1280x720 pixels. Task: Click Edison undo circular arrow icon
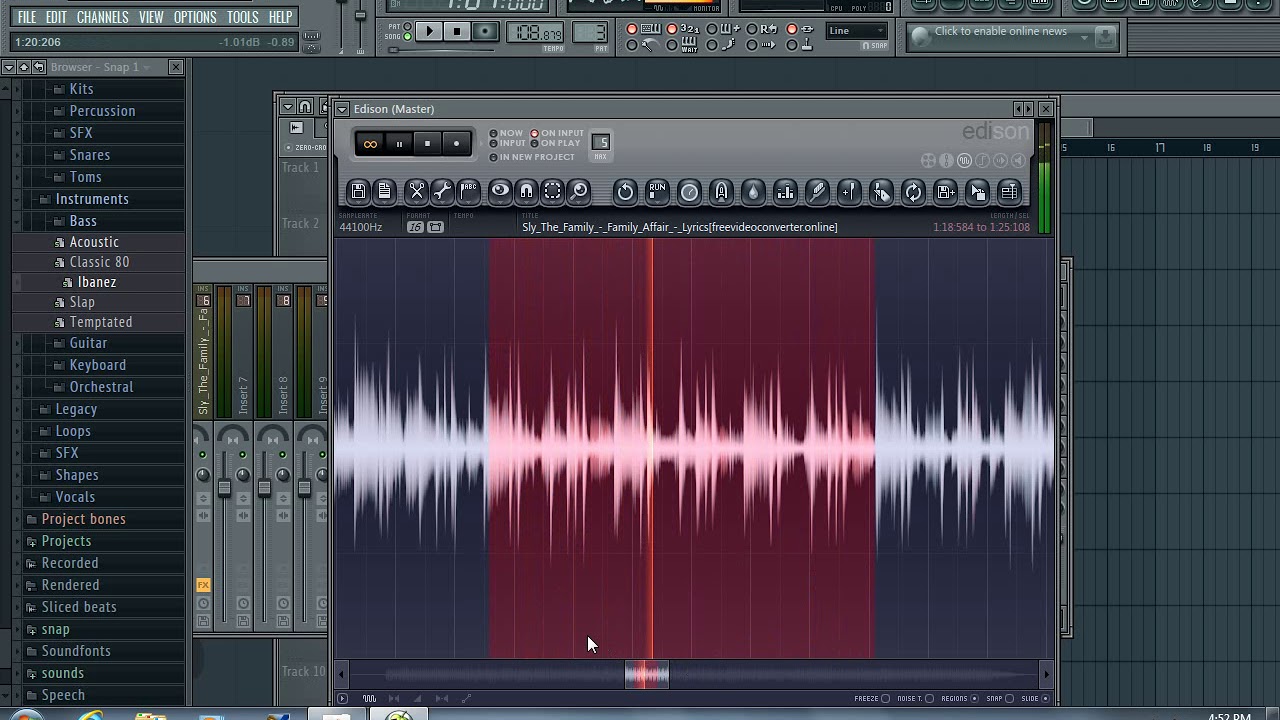[x=625, y=191]
